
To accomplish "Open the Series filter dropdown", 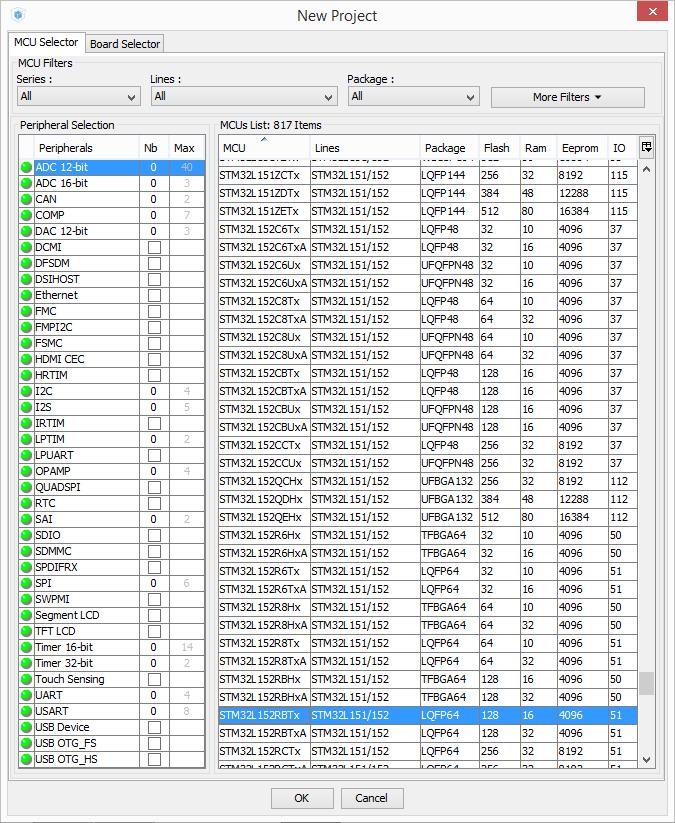I will pos(79,97).
